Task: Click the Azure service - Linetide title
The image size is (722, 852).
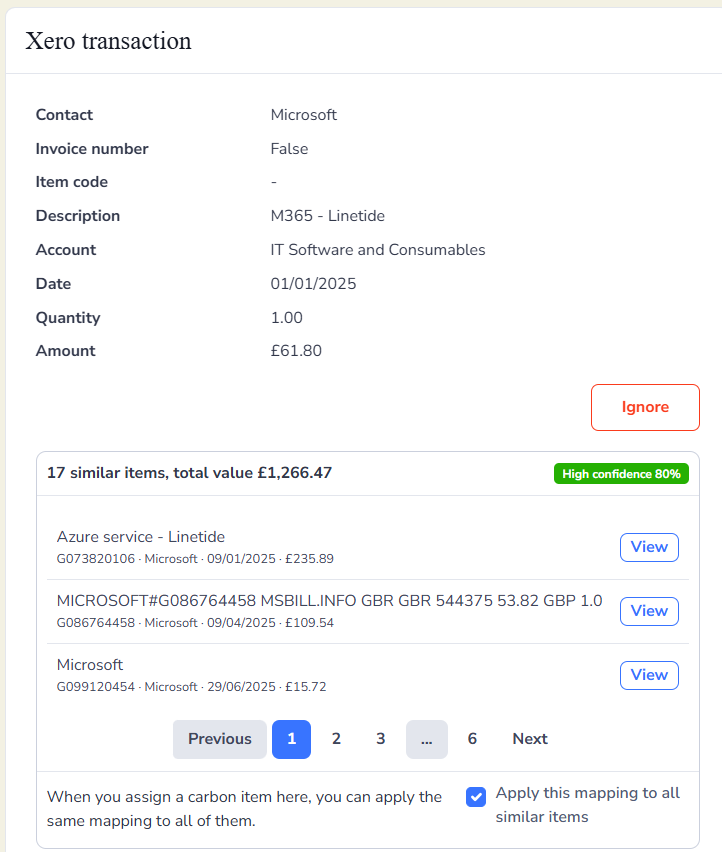Action: [x=141, y=537]
